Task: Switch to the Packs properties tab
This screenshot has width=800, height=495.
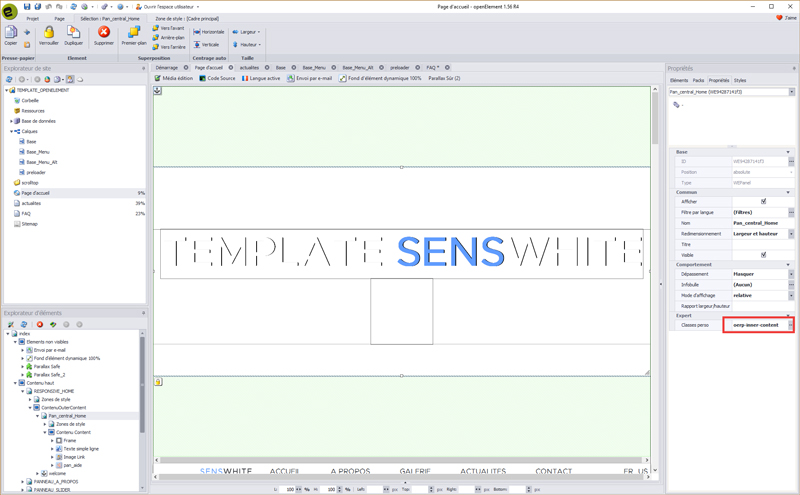Action: coord(698,80)
